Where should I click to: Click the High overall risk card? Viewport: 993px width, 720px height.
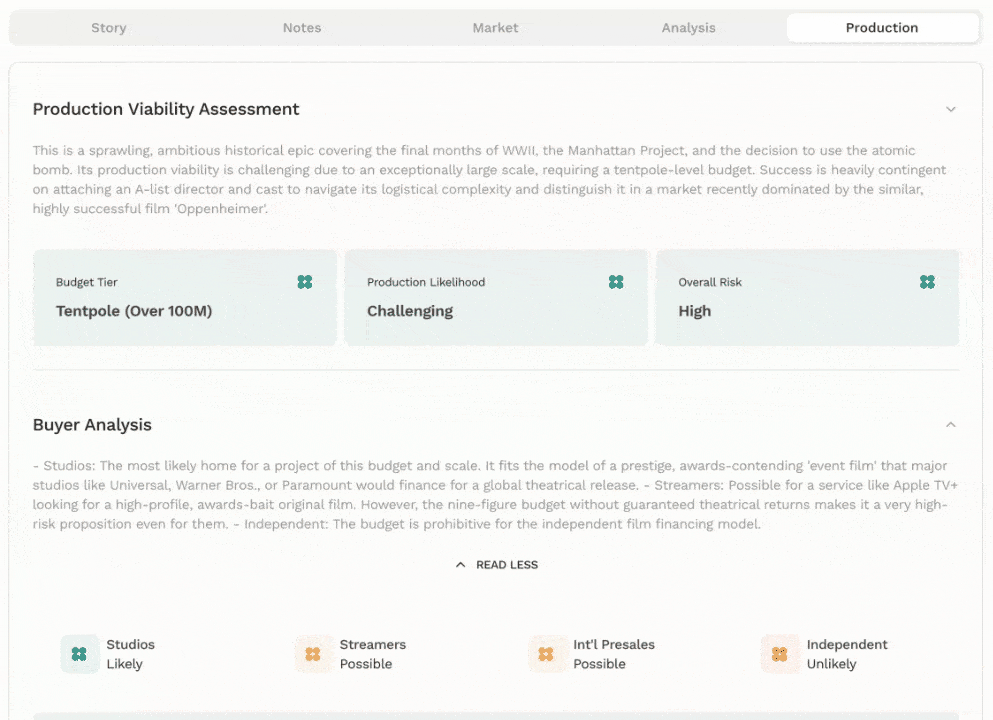(x=806, y=299)
